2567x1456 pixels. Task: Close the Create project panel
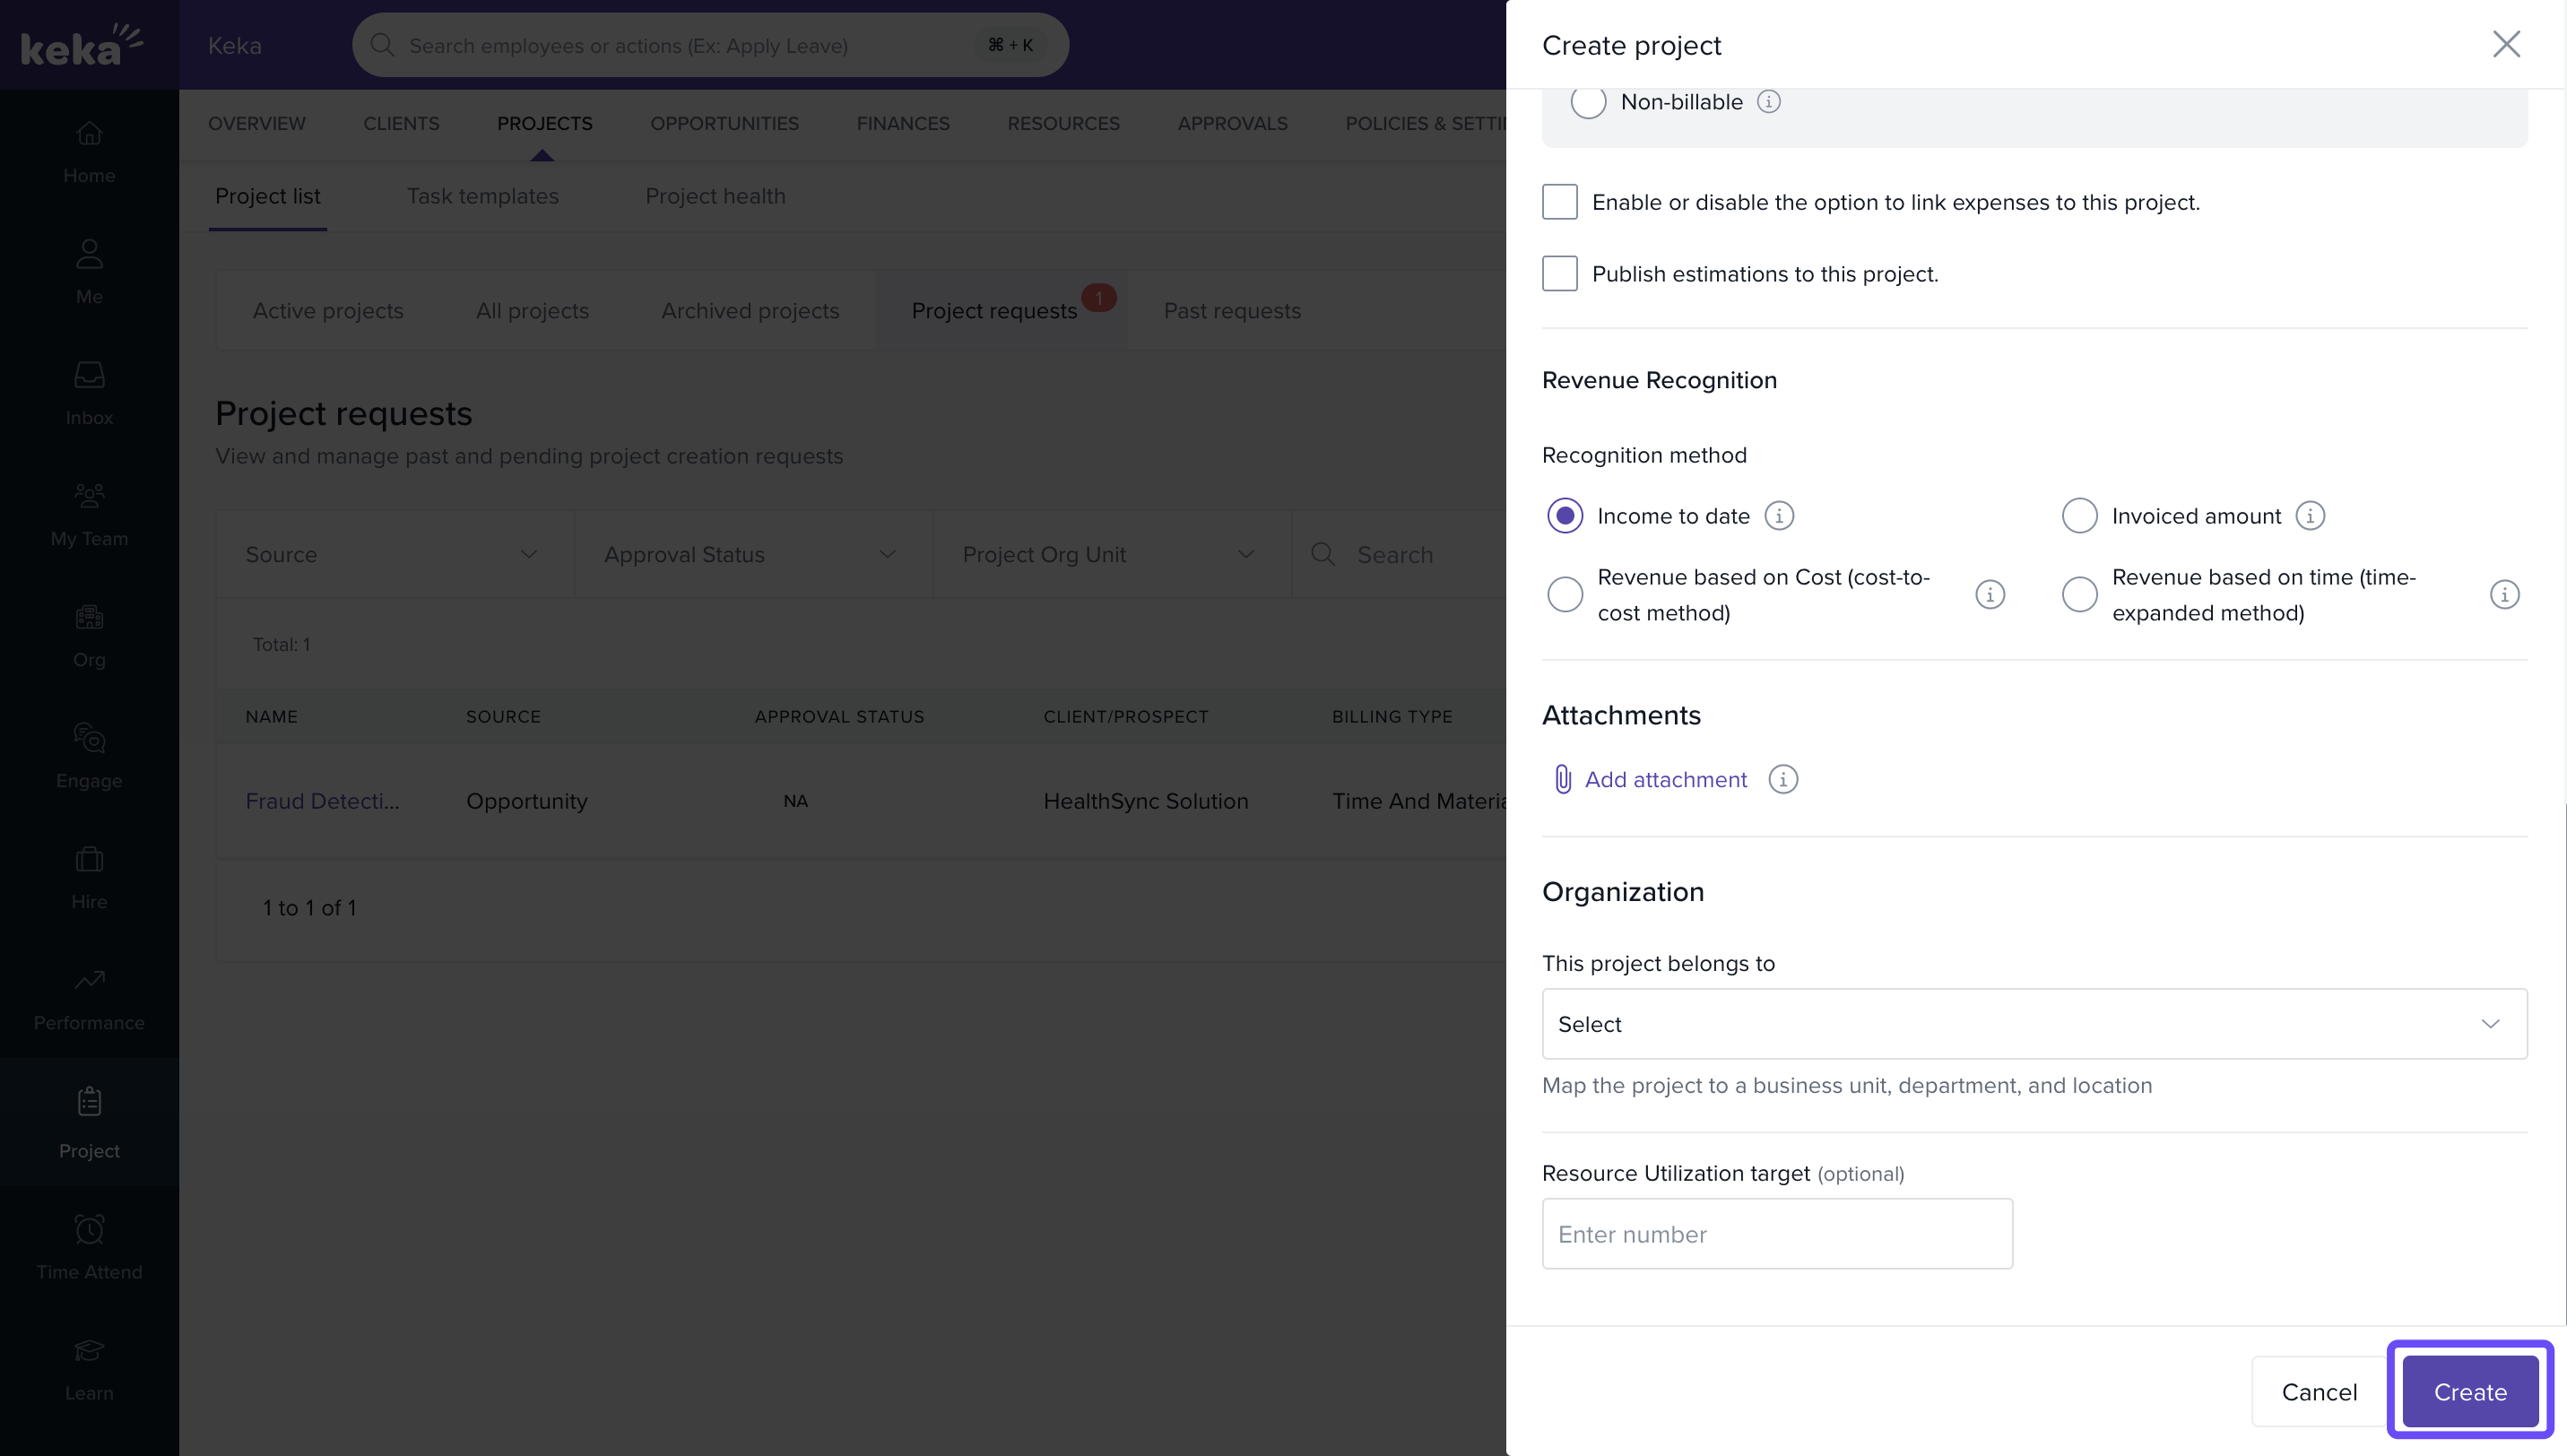point(2506,44)
